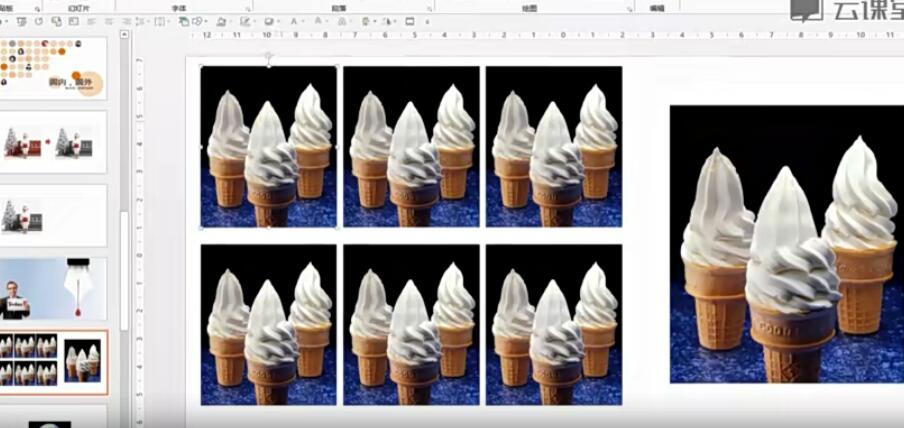Select the top-middle ice cream image
Image resolution: width=904 pixels, height=428 pixels.
click(411, 146)
